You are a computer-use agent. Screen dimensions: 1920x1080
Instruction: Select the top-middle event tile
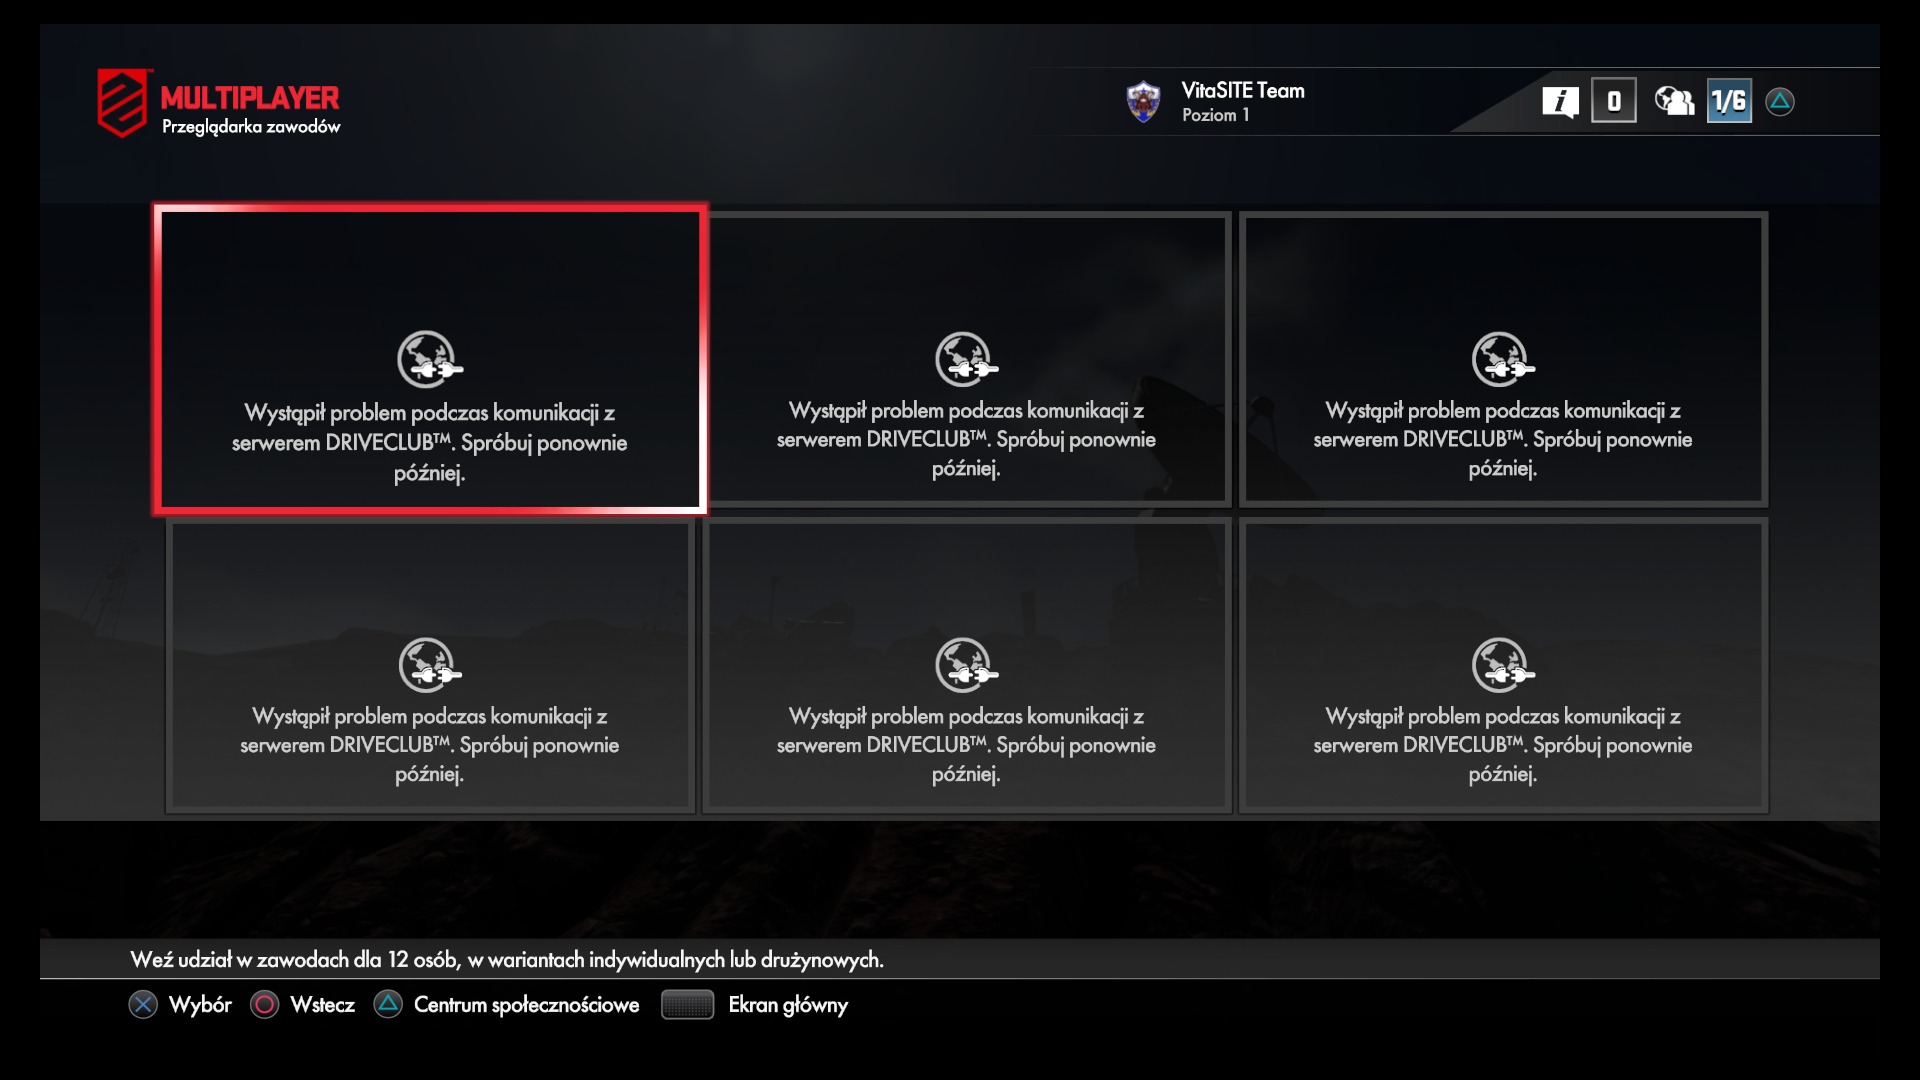pos(967,359)
